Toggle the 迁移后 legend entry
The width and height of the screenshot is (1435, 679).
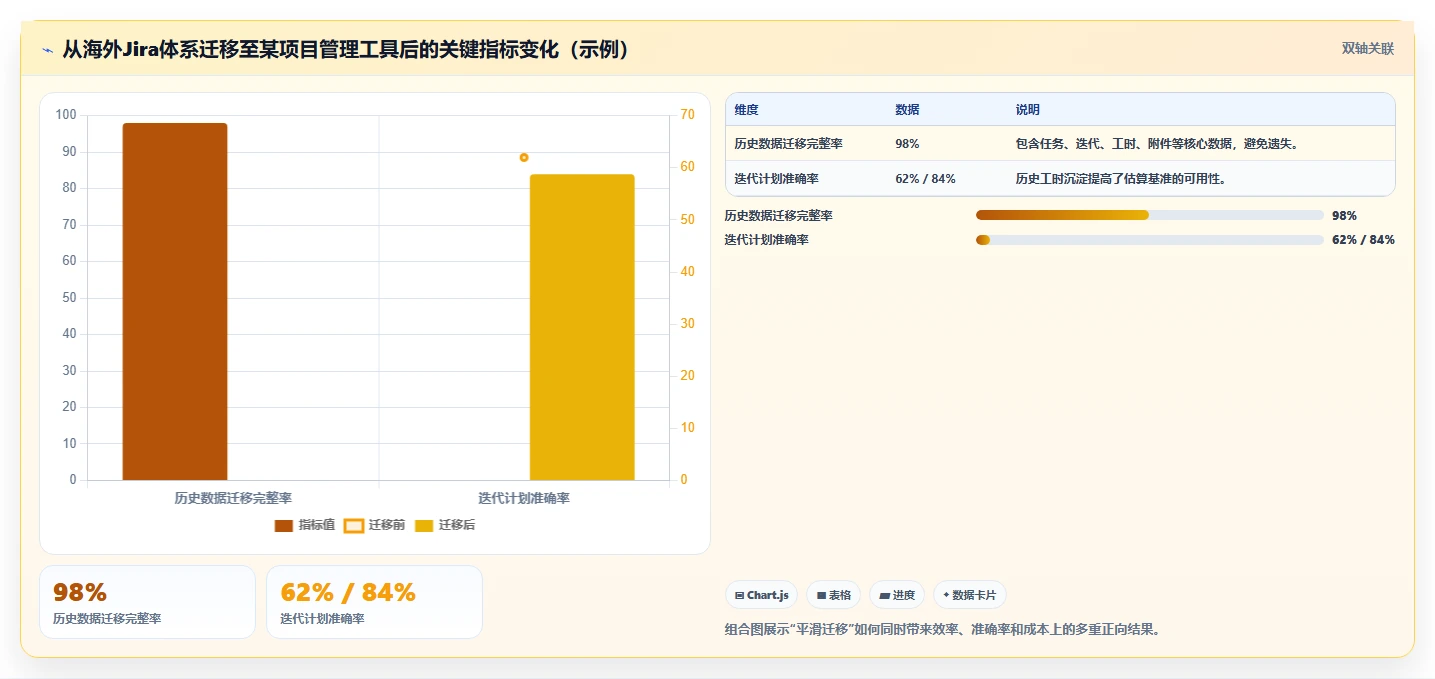(445, 525)
